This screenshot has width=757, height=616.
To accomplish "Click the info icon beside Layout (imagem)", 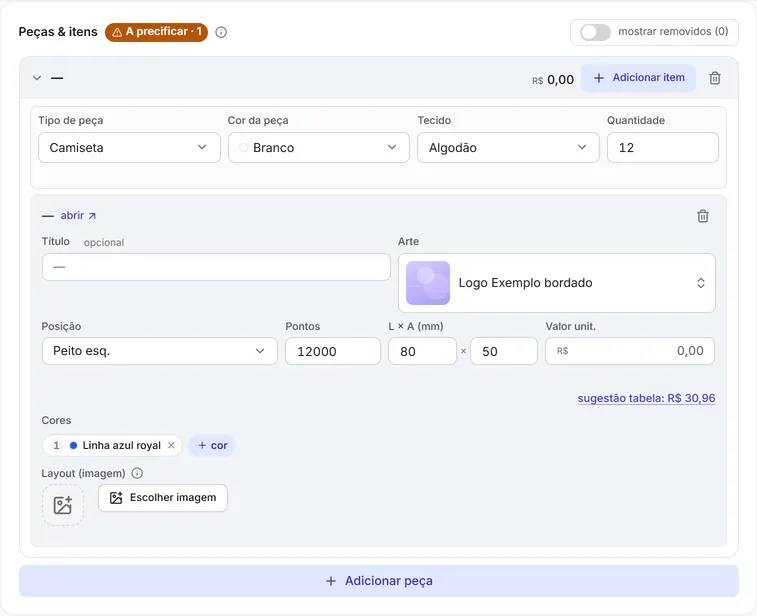I will [x=137, y=473].
